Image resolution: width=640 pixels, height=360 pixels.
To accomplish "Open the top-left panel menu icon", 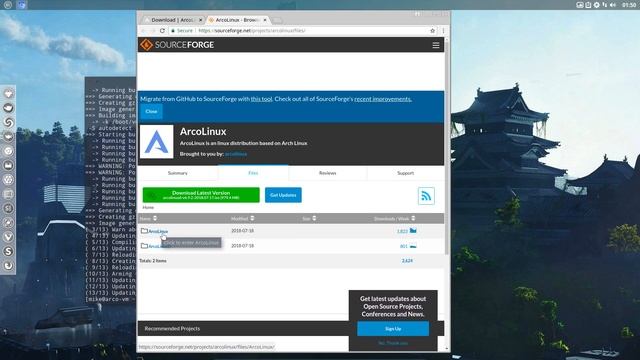I will (8, 5).
